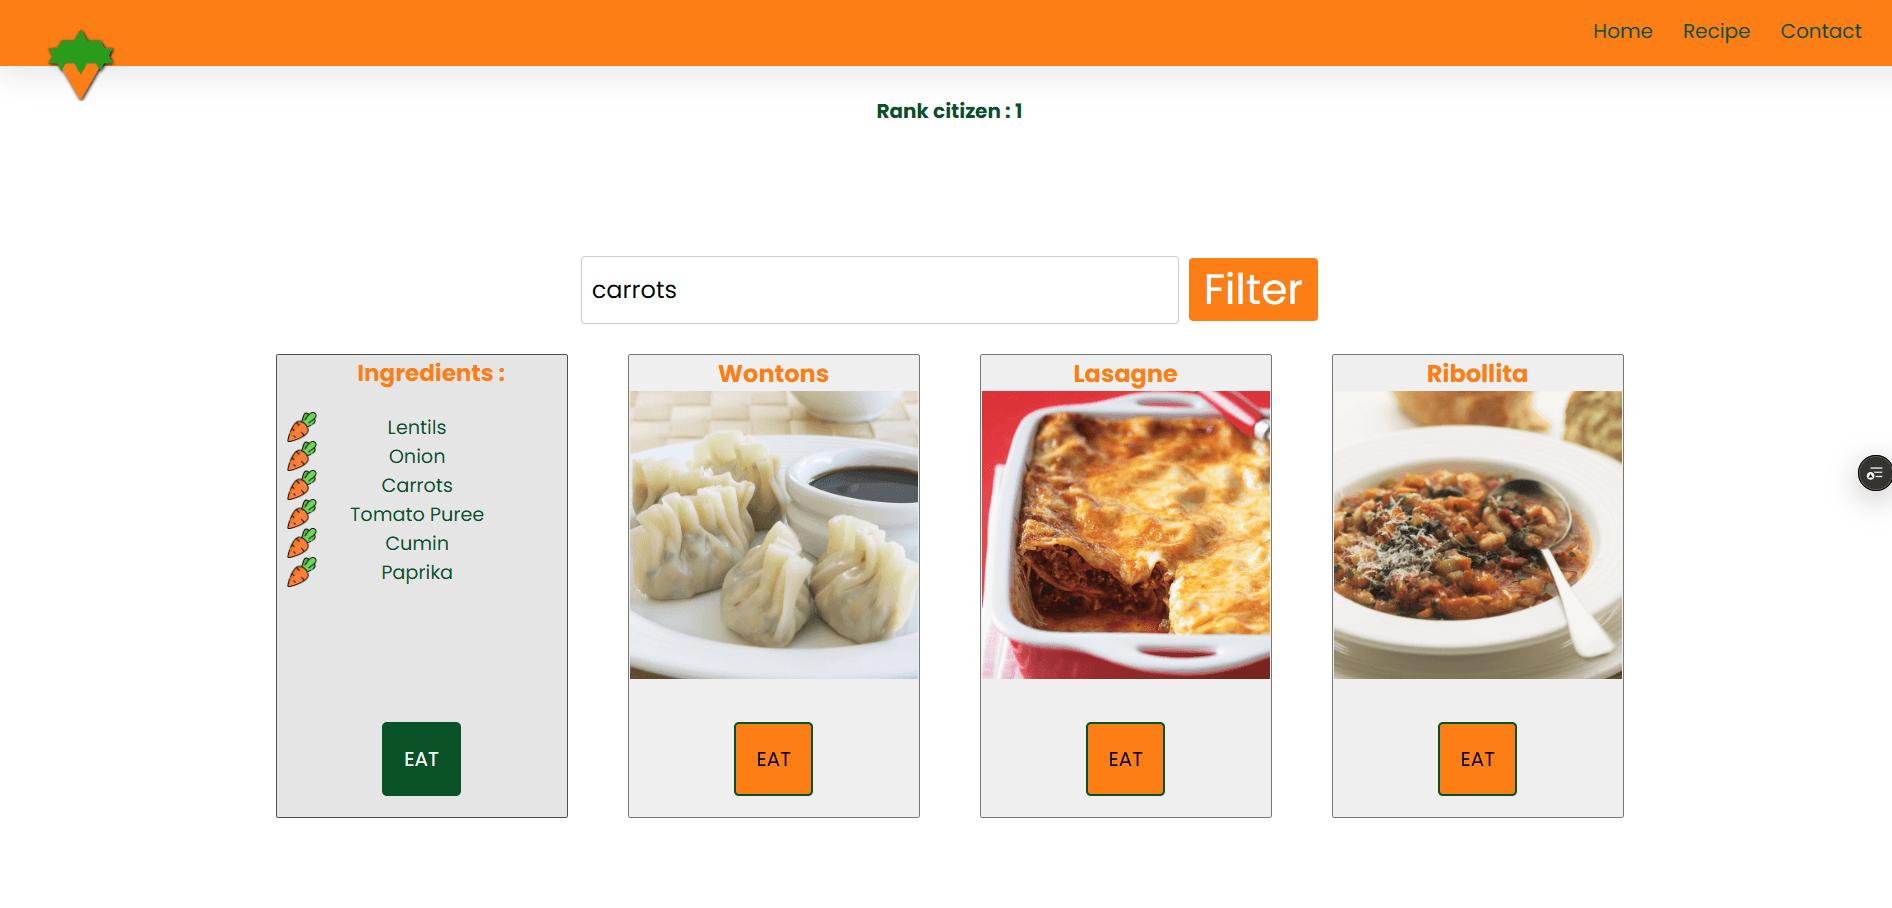The height and width of the screenshot is (908, 1892).
Task: Click the orange Filter button
Action: (x=1253, y=289)
